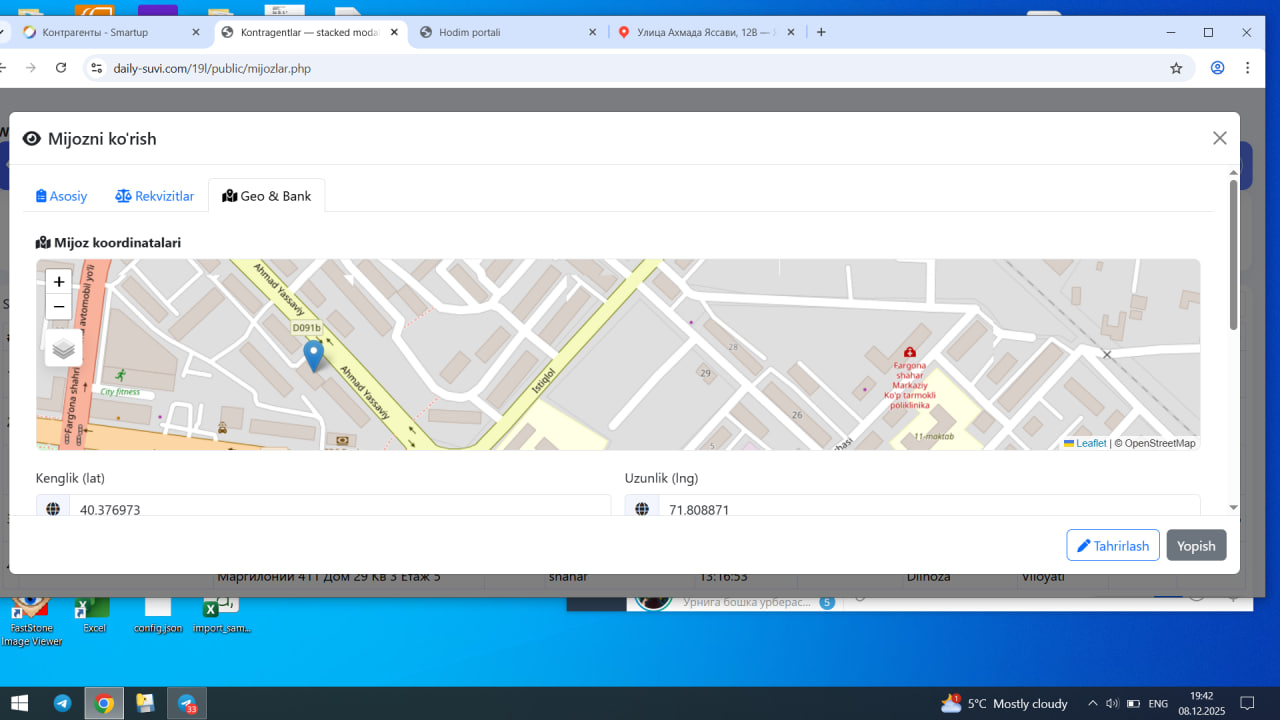Click the blue location marker on the map

tap(313, 356)
